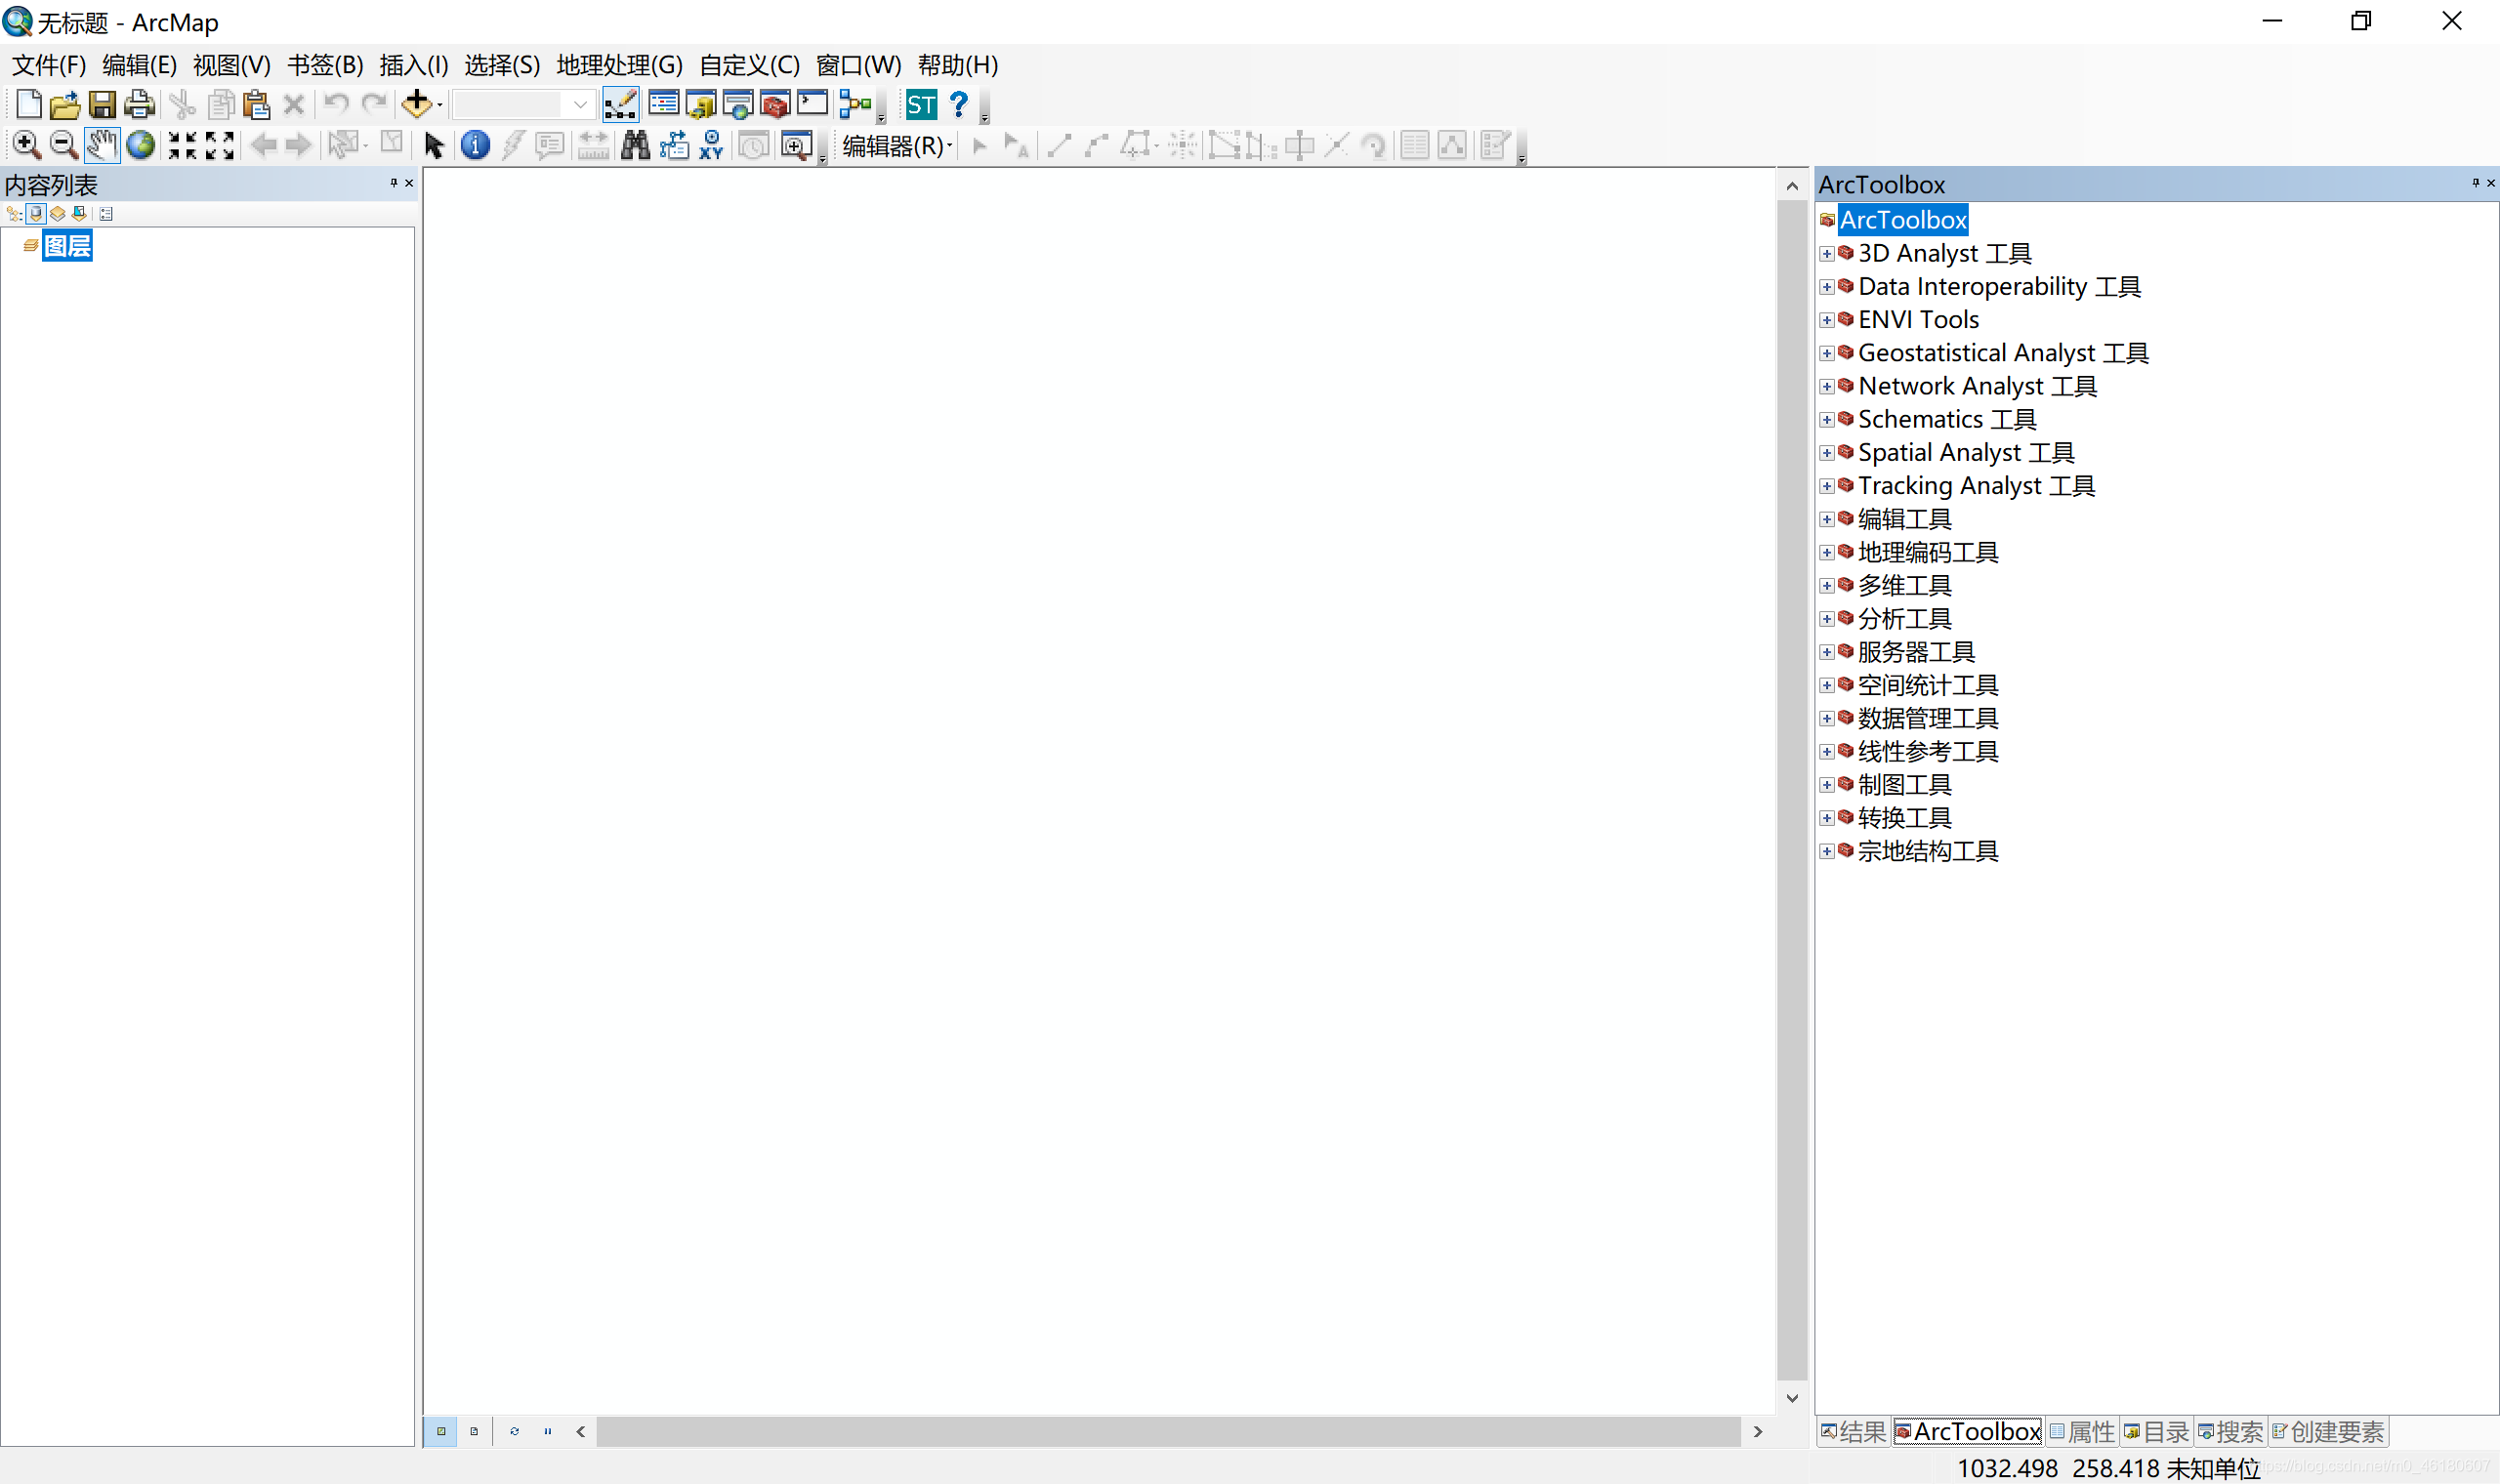Pause drawing button at map bottom
This screenshot has height=1484, width=2500.
click(x=548, y=1431)
